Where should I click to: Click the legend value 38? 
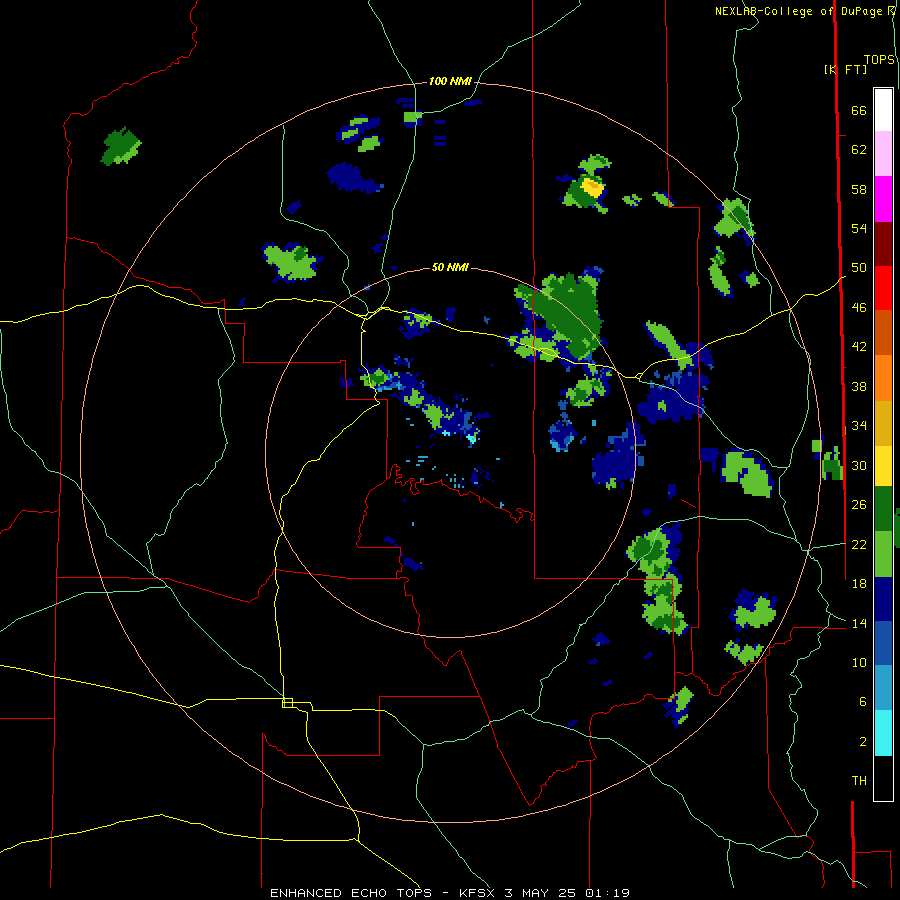tap(859, 387)
